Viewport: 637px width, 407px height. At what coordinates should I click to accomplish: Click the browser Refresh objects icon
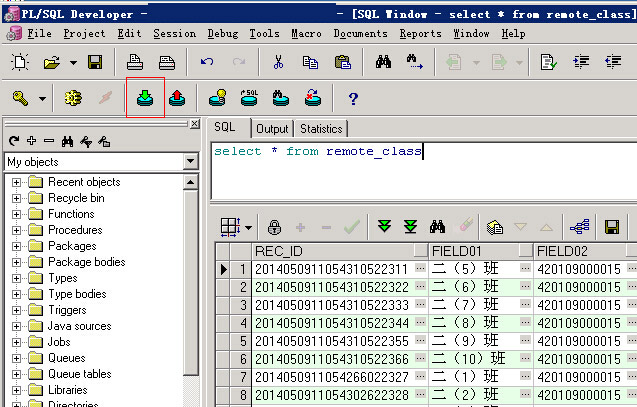(x=14, y=141)
